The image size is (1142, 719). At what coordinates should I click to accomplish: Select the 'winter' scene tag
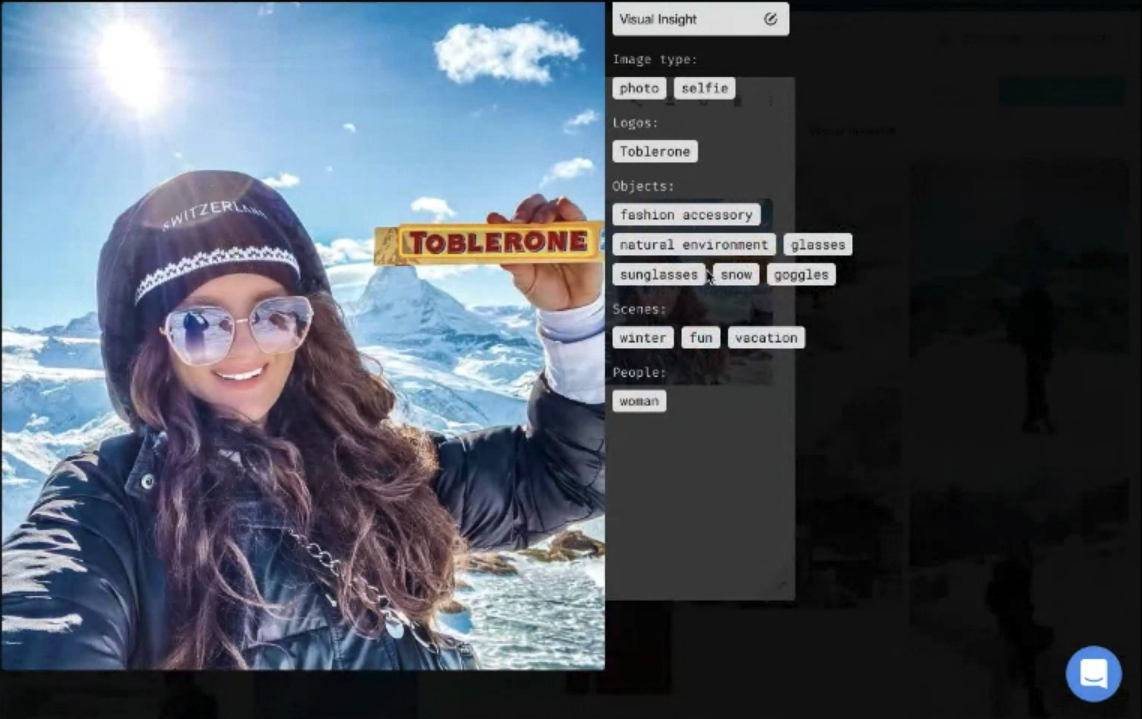point(642,338)
